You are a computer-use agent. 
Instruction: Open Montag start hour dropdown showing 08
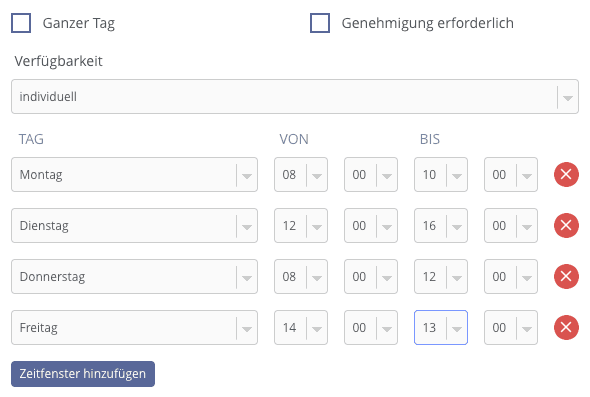pos(301,175)
